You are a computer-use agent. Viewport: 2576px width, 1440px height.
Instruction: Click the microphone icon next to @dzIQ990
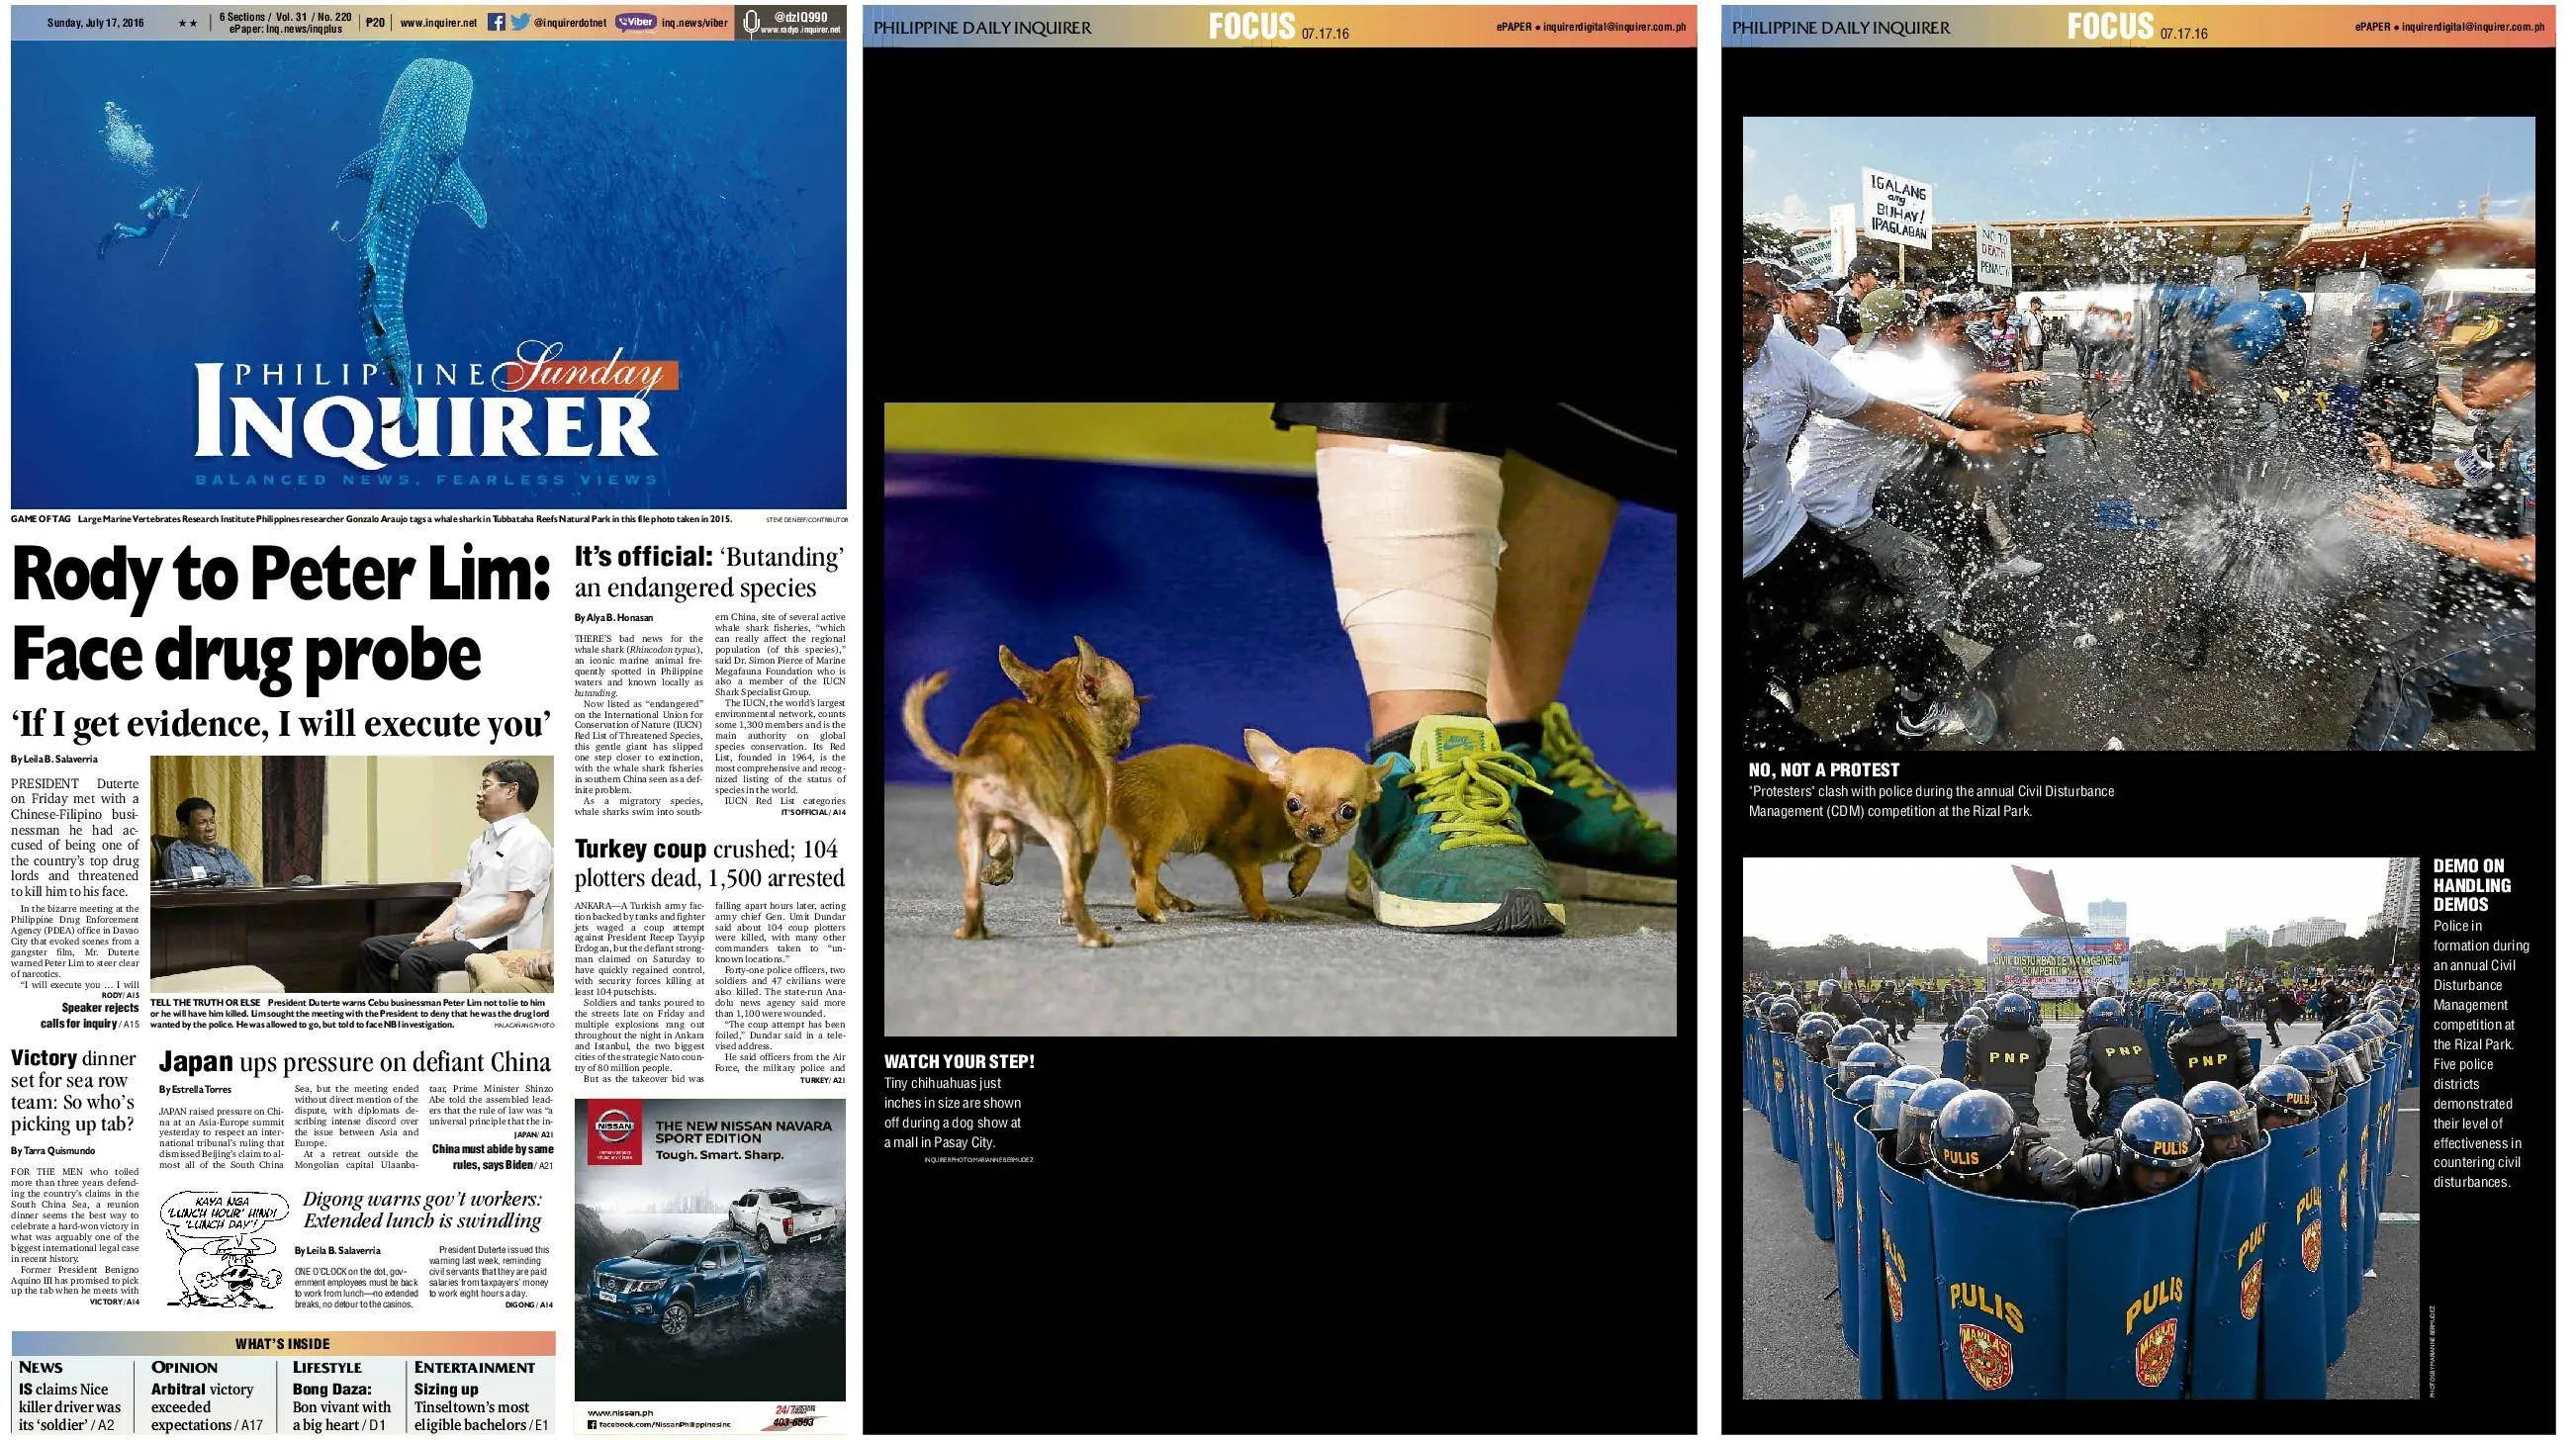(x=752, y=22)
